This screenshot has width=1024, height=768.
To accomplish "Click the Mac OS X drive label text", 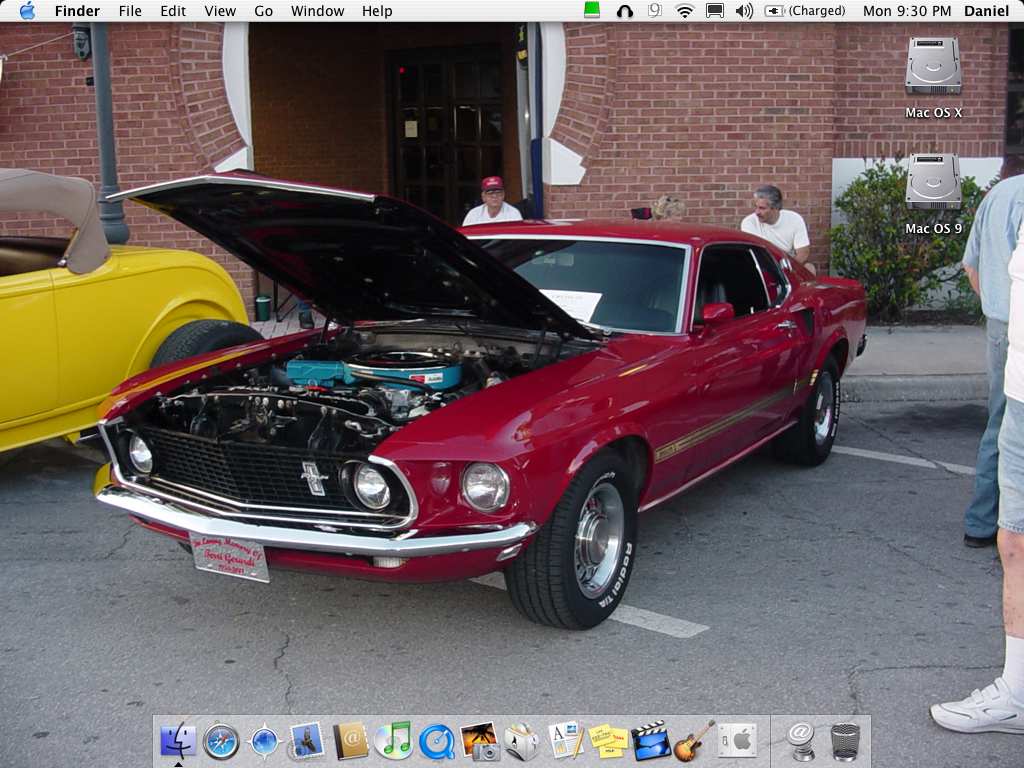I will [933, 112].
